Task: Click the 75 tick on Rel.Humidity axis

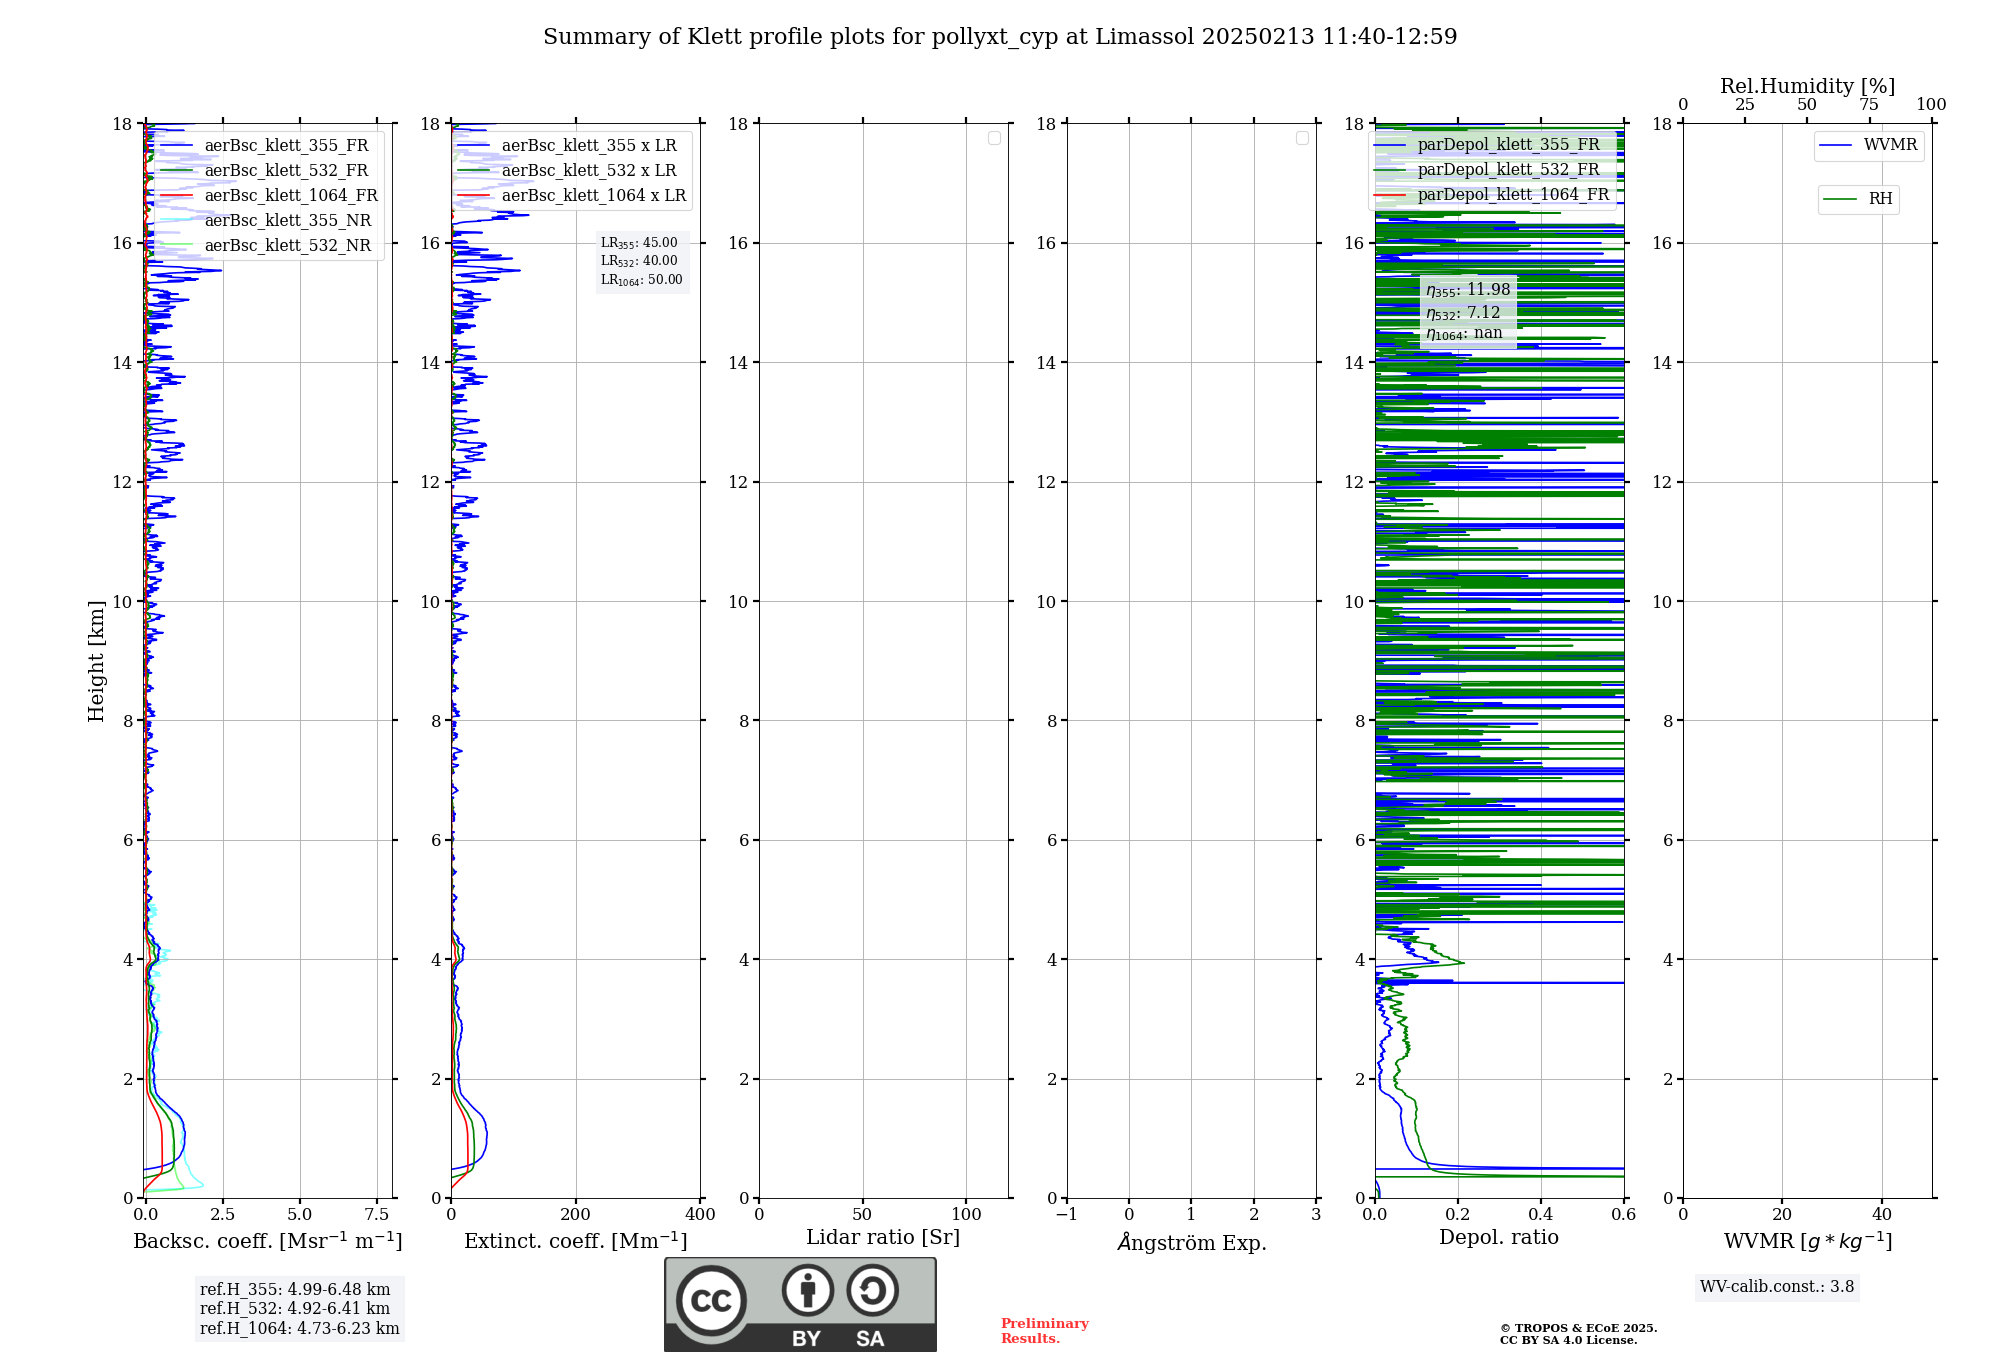Action: point(1869,105)
